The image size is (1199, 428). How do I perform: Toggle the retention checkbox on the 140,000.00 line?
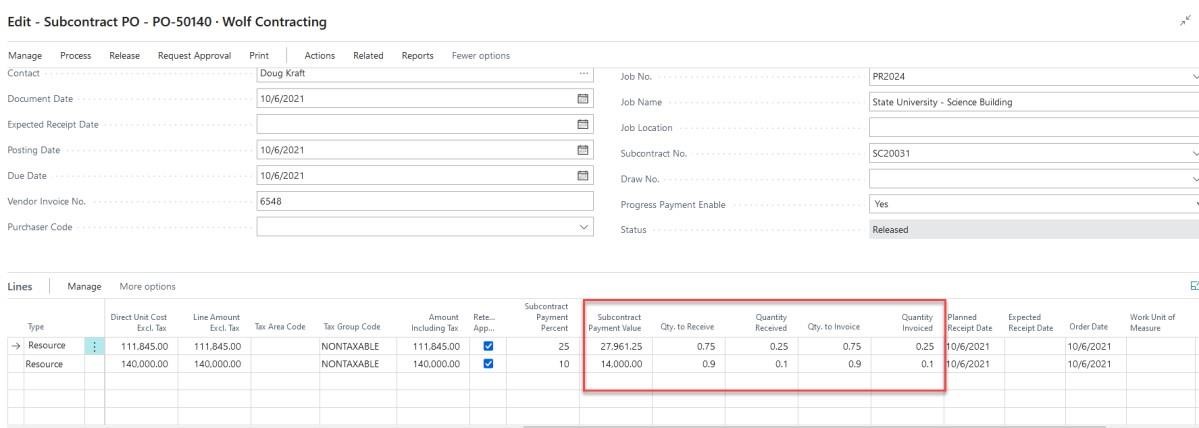coord(488,365)
